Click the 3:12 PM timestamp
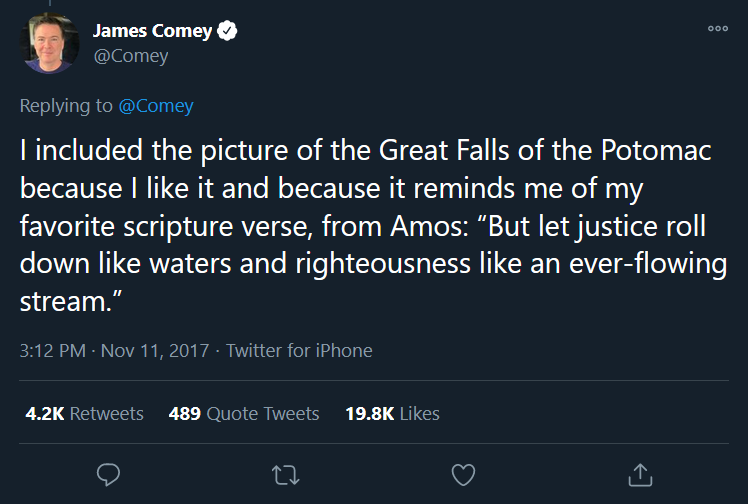The height and width of the screenshot is (504, 748). pyautogui.click(x=52, y=351)
